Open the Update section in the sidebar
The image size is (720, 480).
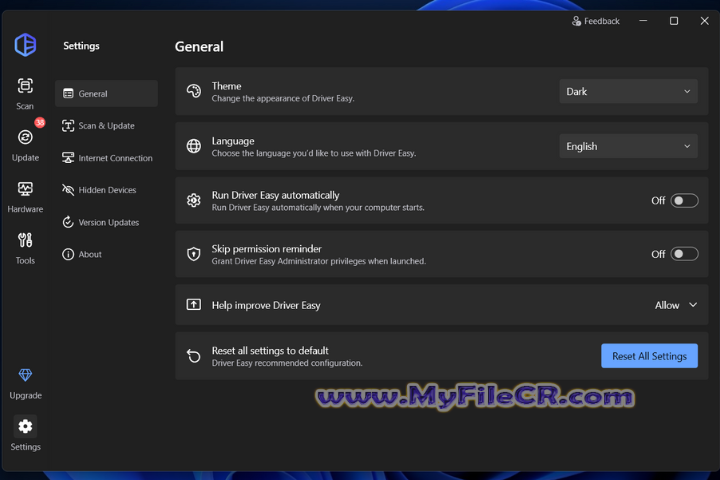25,146
